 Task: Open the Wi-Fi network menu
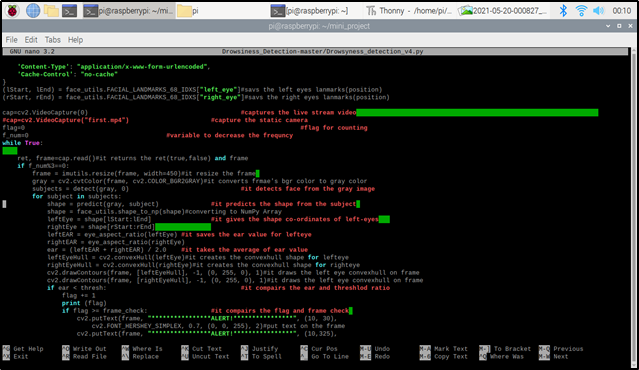tap(581, 11)
